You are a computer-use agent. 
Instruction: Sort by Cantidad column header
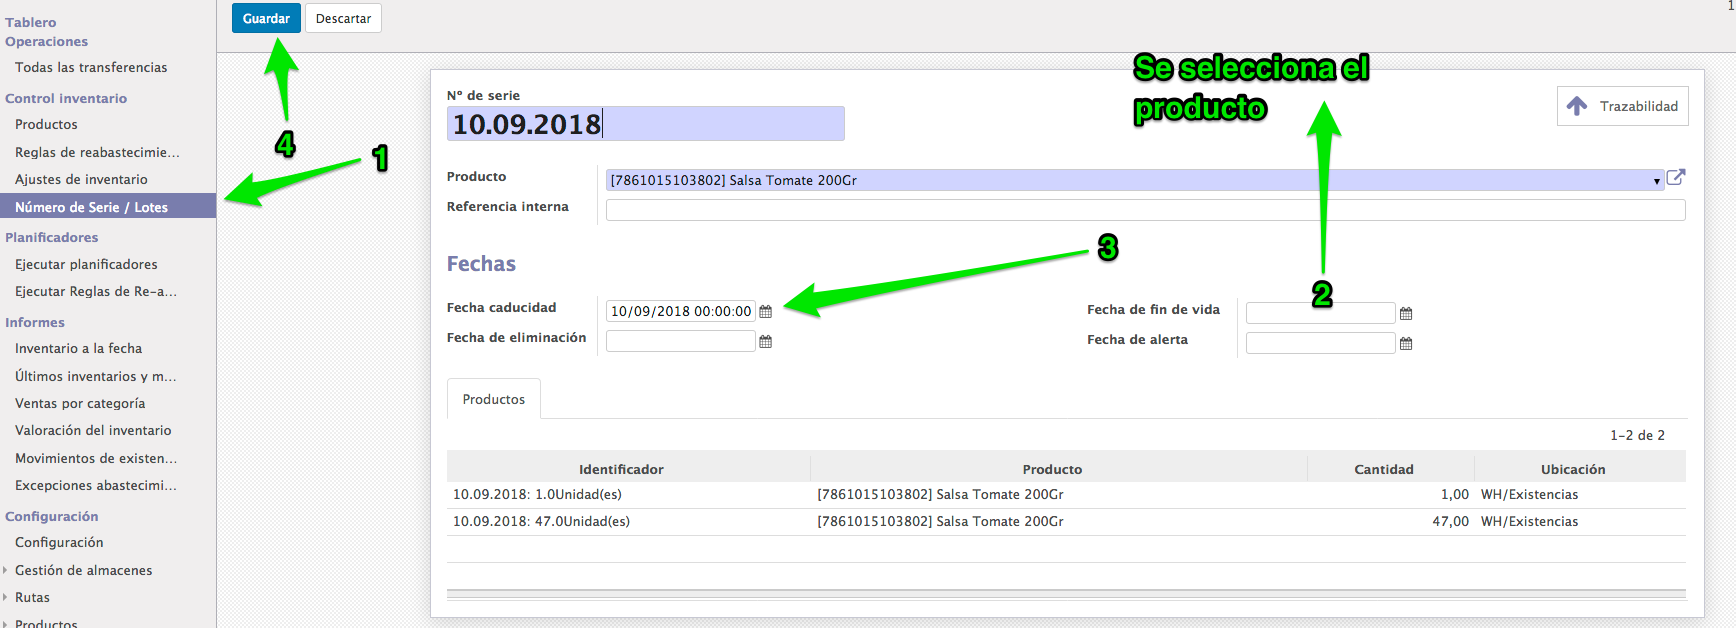[x=1384, y=469]
